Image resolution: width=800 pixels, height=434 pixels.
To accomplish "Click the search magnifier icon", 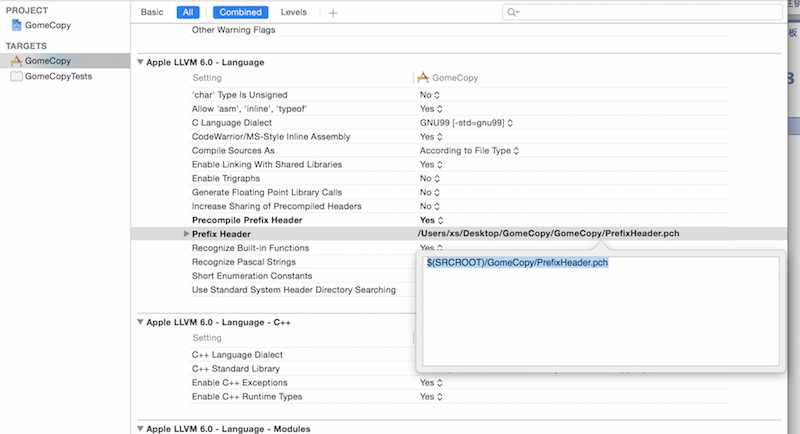I will coord(512,12).
